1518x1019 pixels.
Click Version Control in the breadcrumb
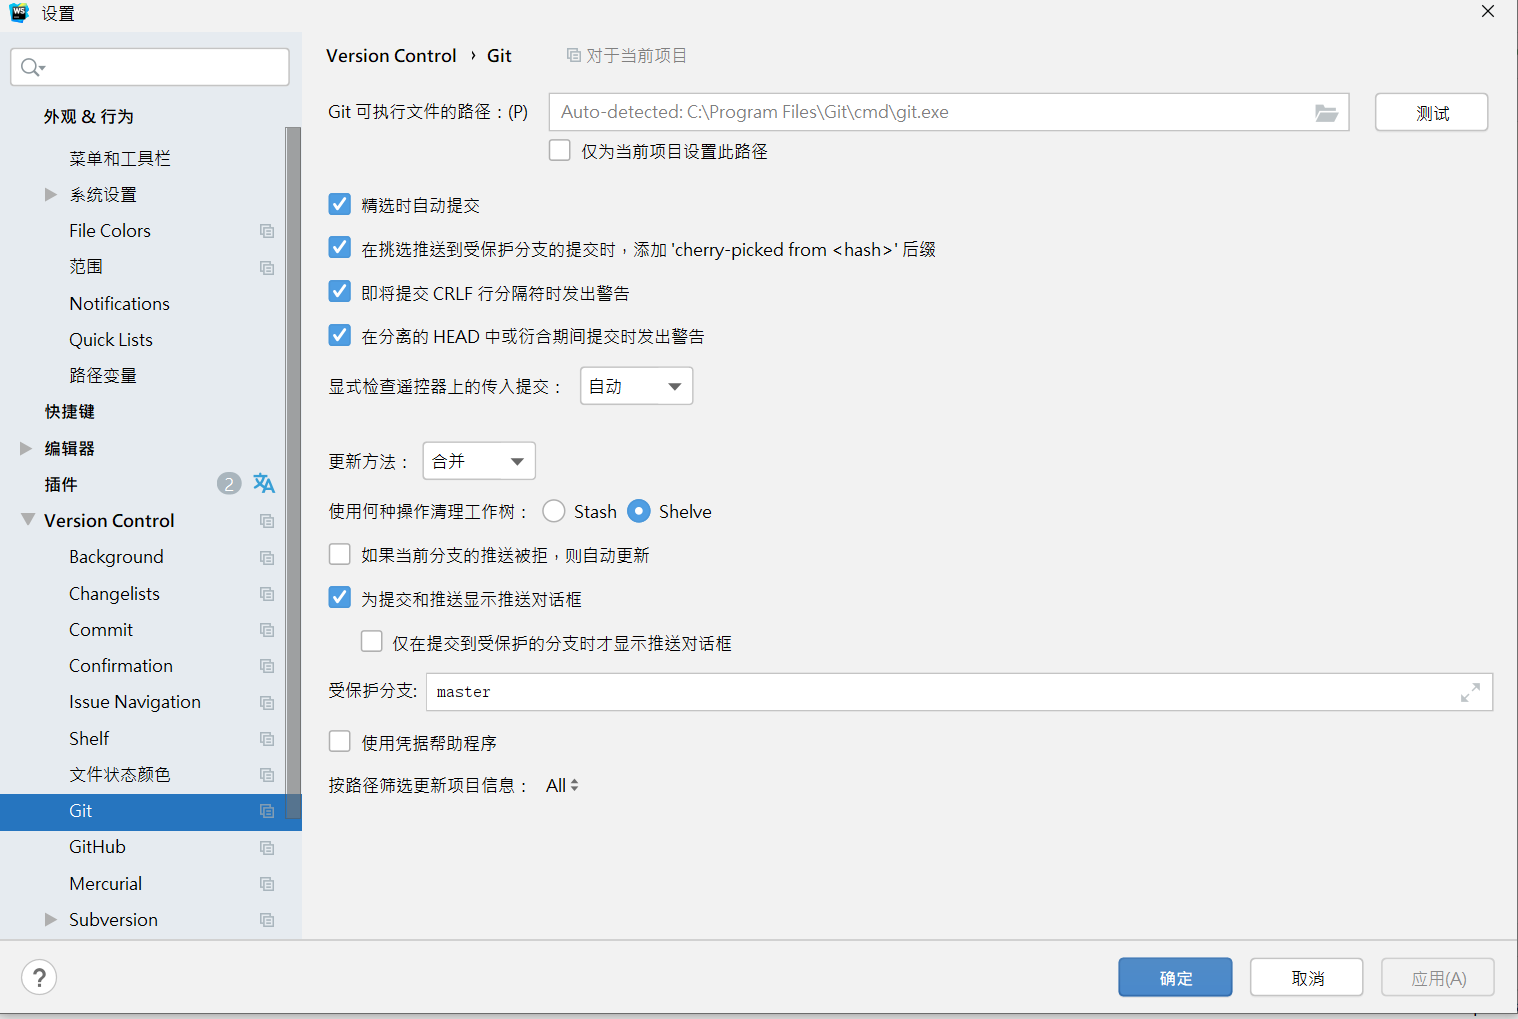pyautogui.click(x=391, y=56)
